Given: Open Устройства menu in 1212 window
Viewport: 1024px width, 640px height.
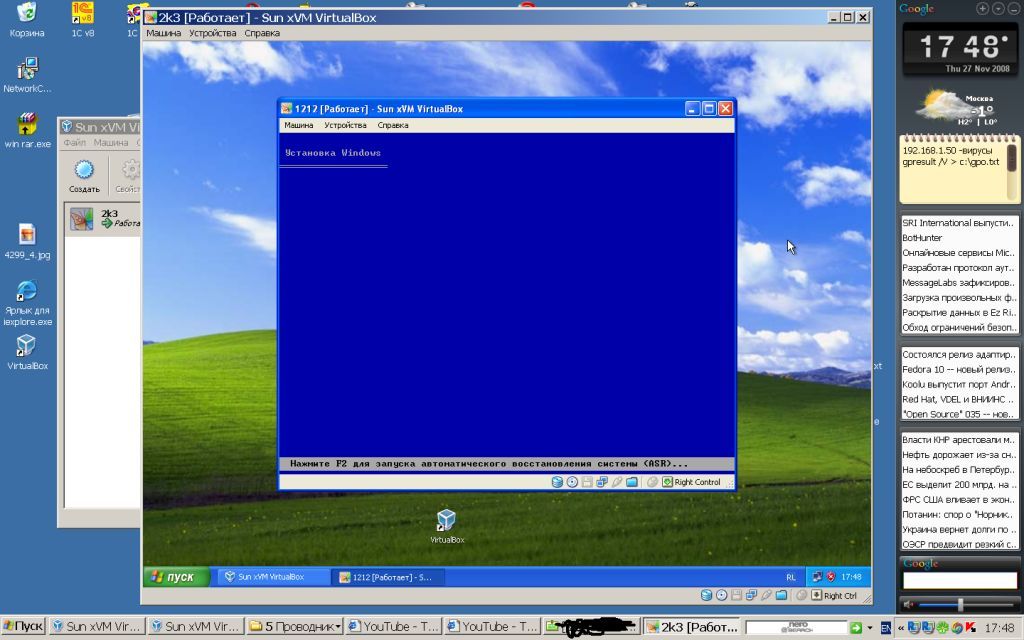Looking at the screenshot, I should pyautogui.click(x=345, y=125).
